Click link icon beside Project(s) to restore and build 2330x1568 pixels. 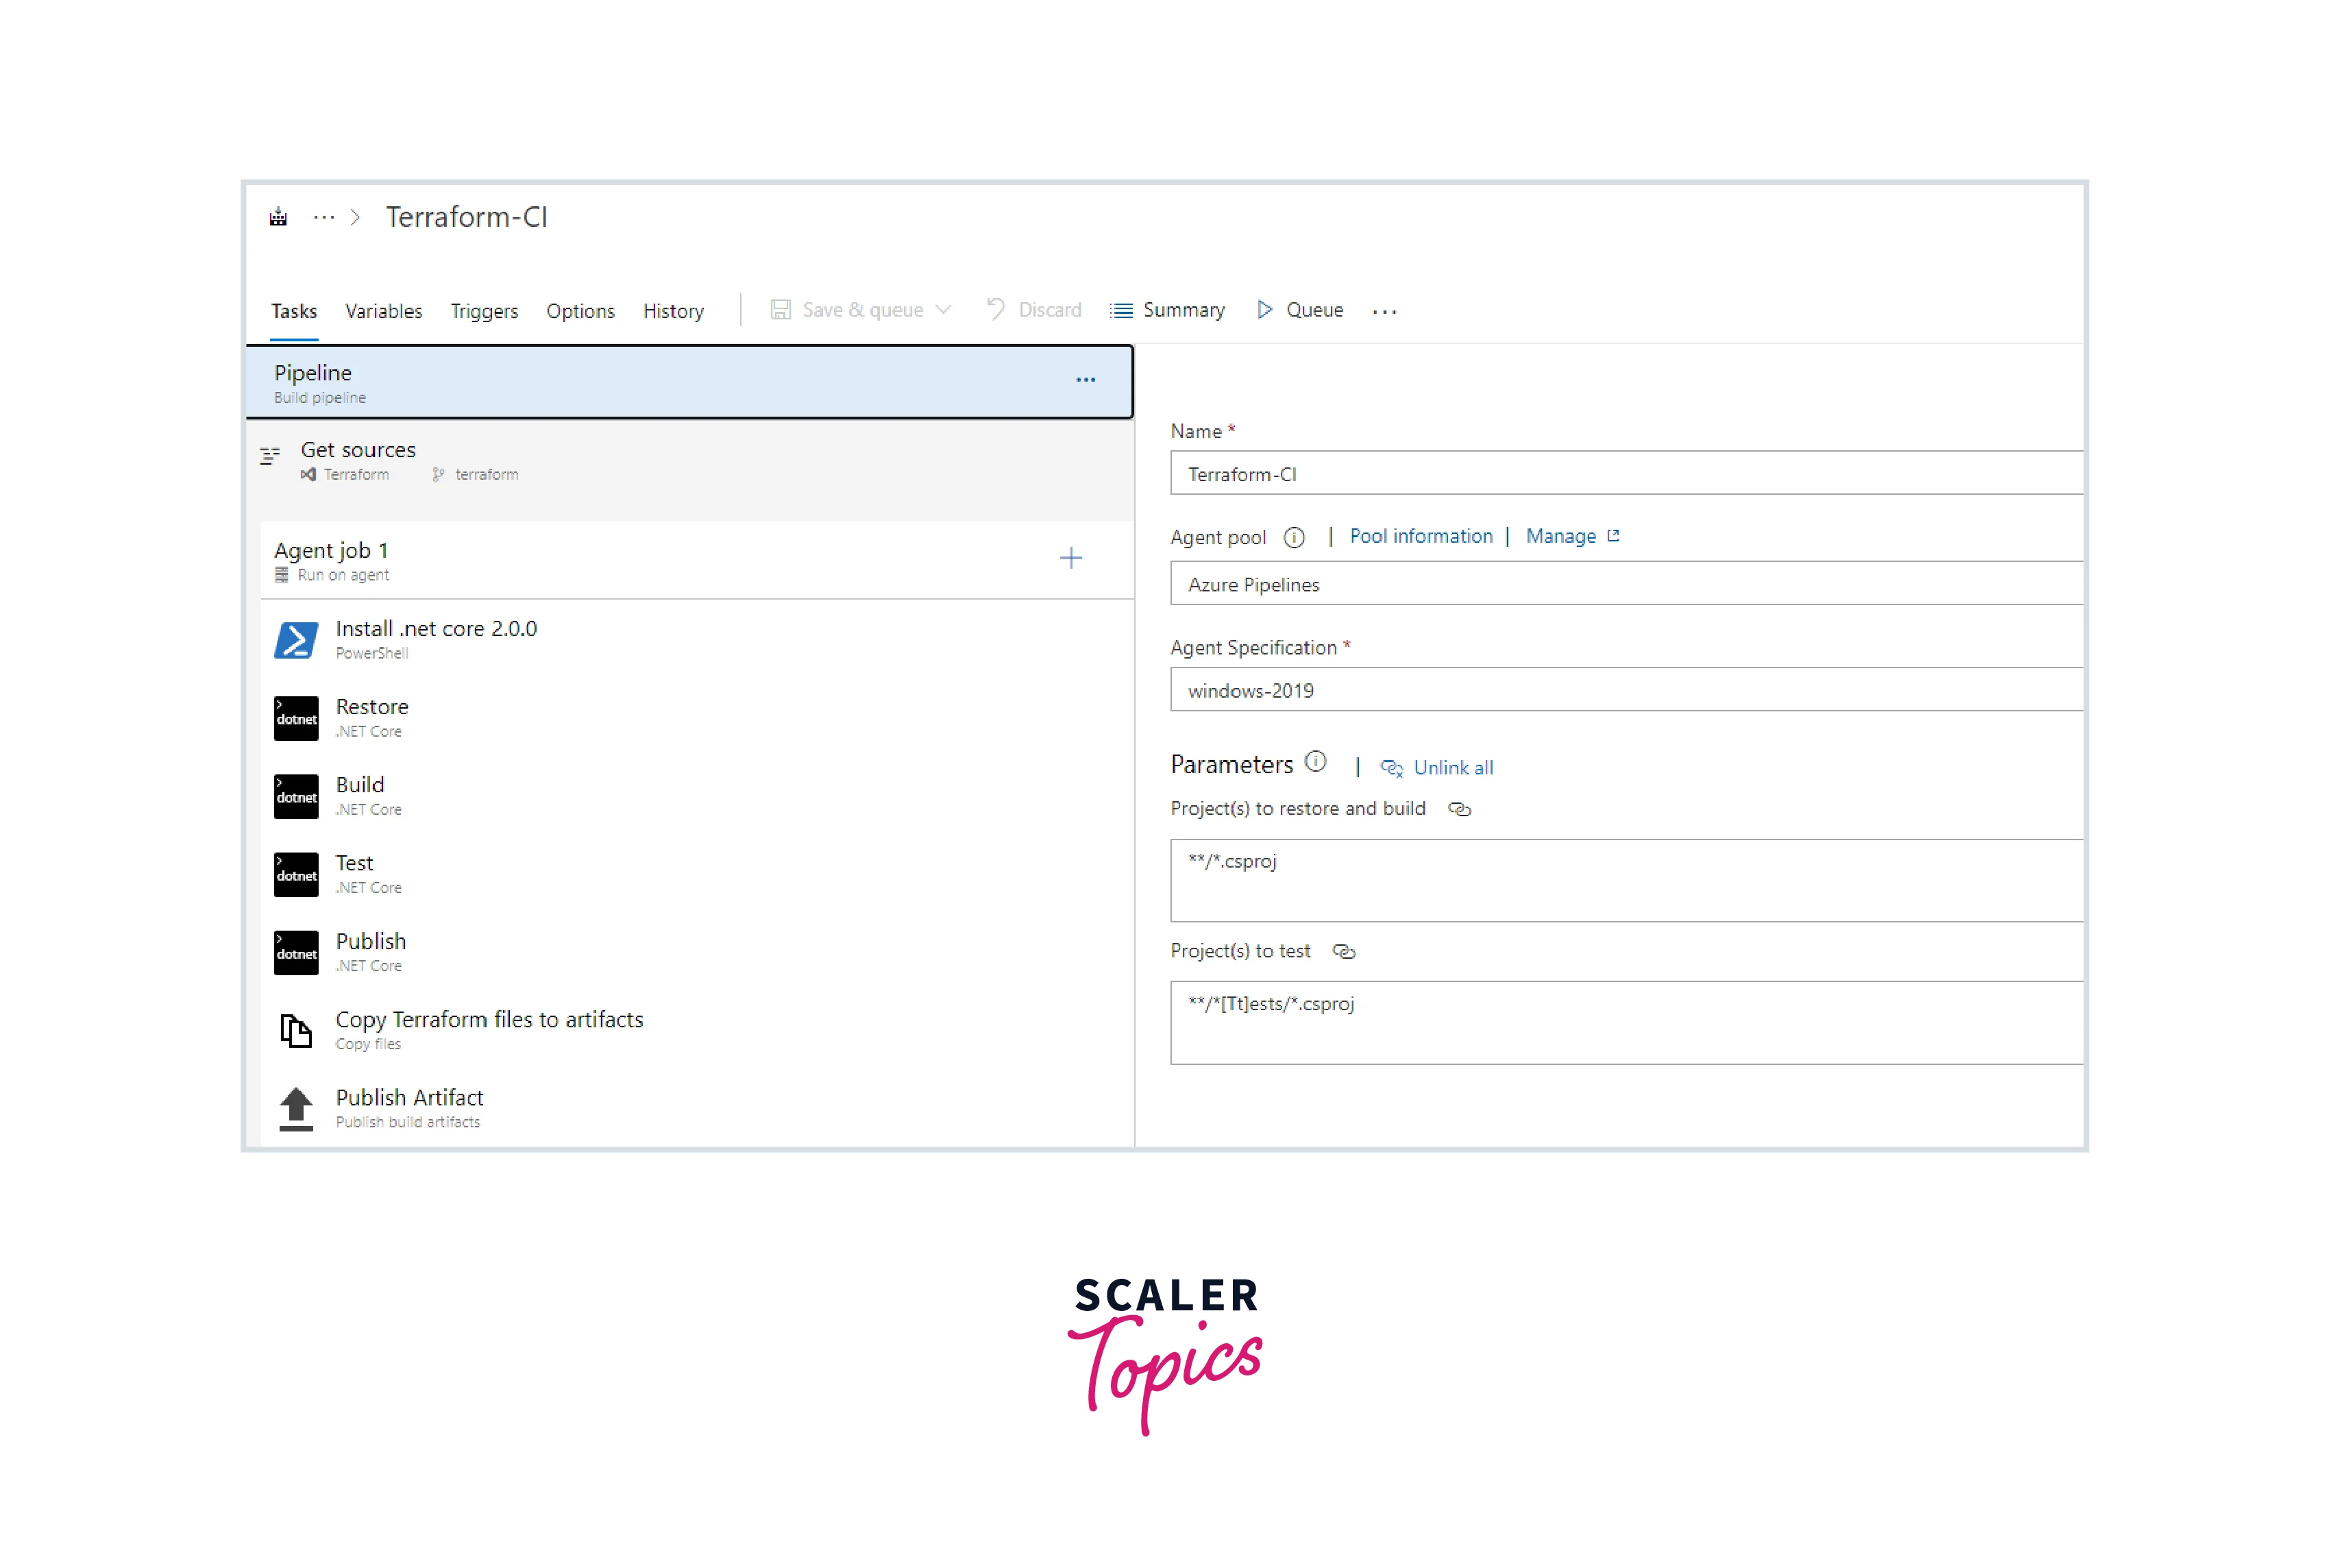click(1459, 809)
